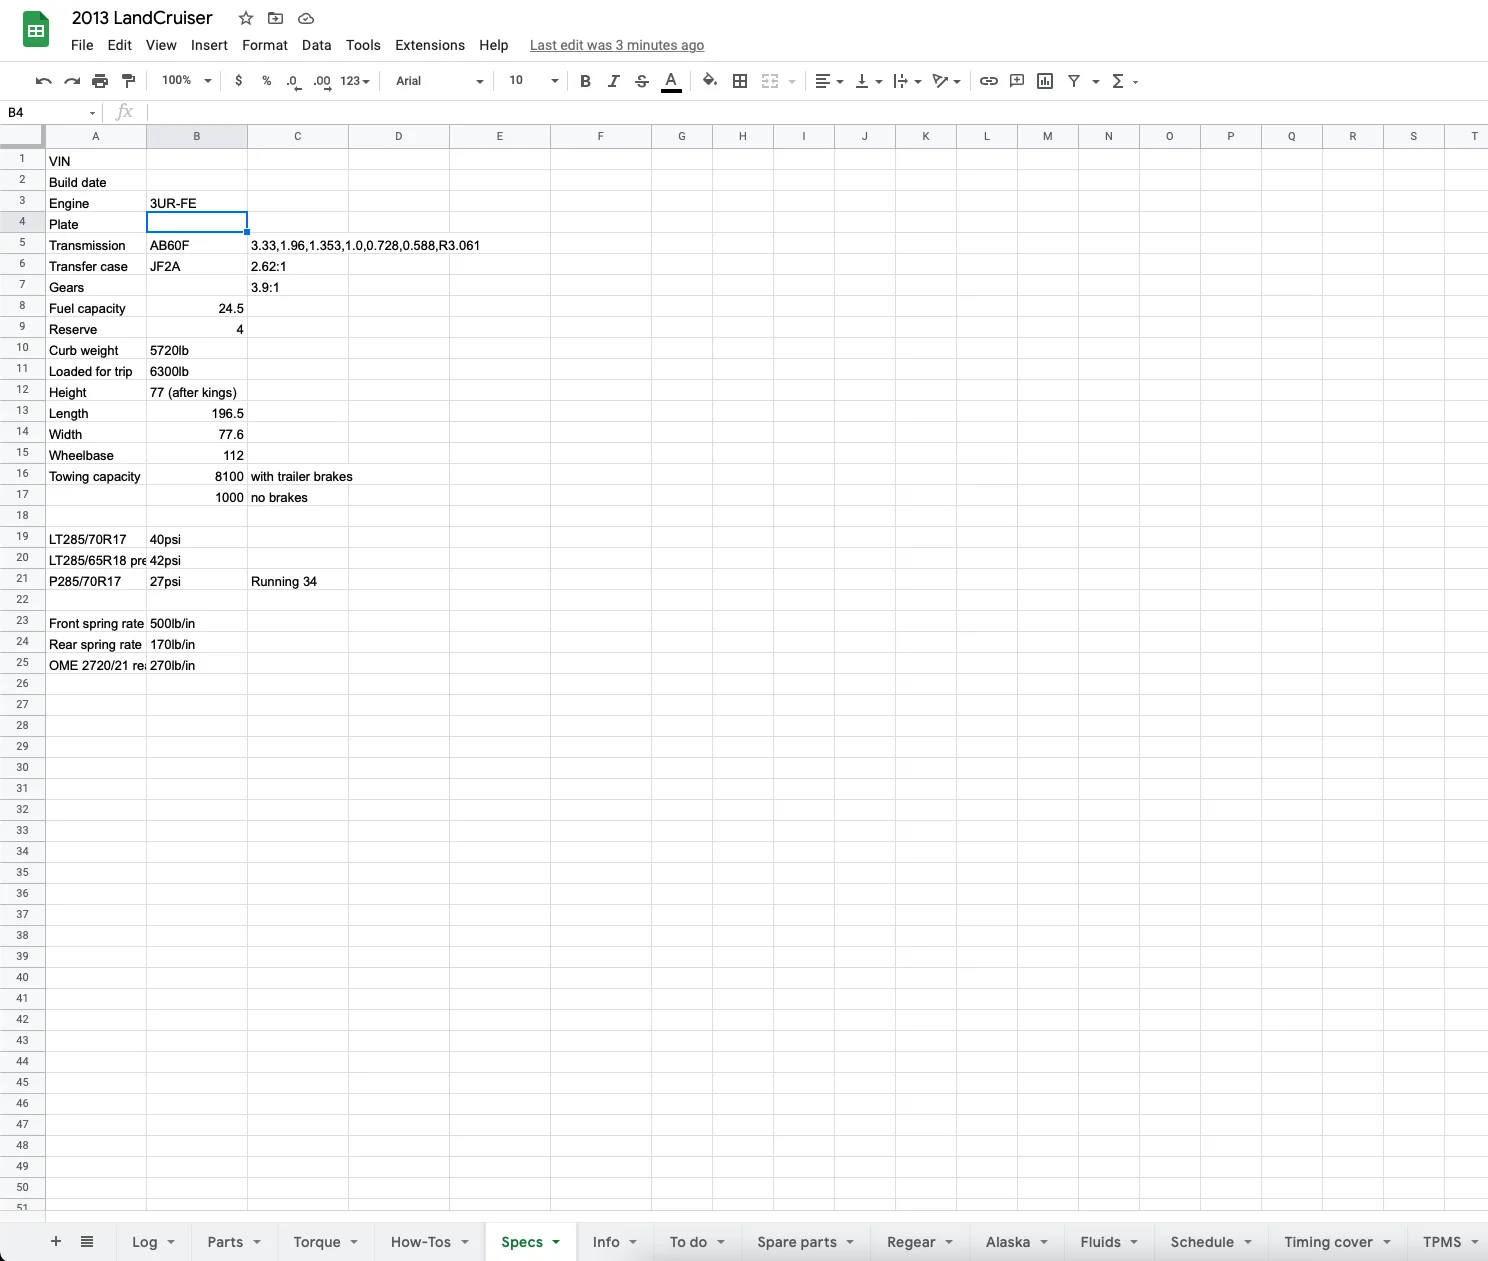Select the 'Running 34' cell

[x=298, y=581]
